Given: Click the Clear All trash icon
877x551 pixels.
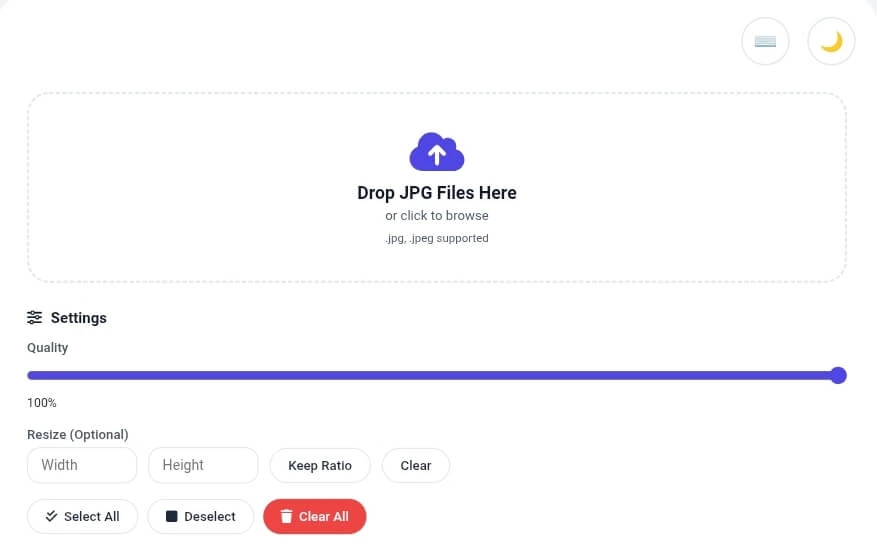Looking at the screenshot, I should click(x=286, y=516).
